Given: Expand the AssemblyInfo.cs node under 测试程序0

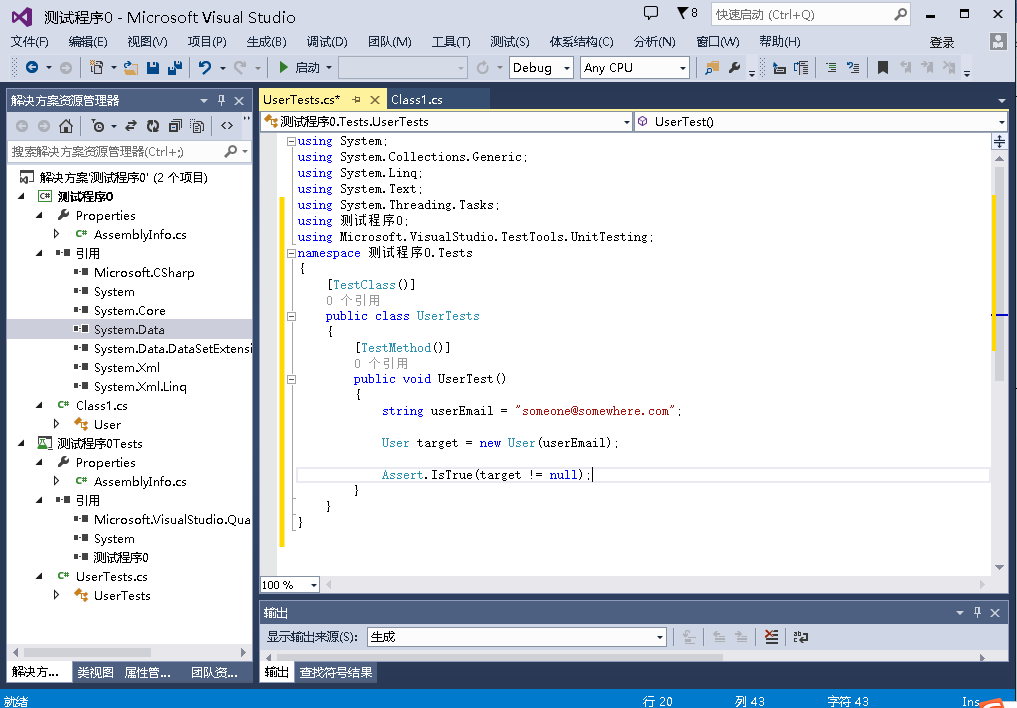Looking at the screenshot, I should (x=56, y=234).
